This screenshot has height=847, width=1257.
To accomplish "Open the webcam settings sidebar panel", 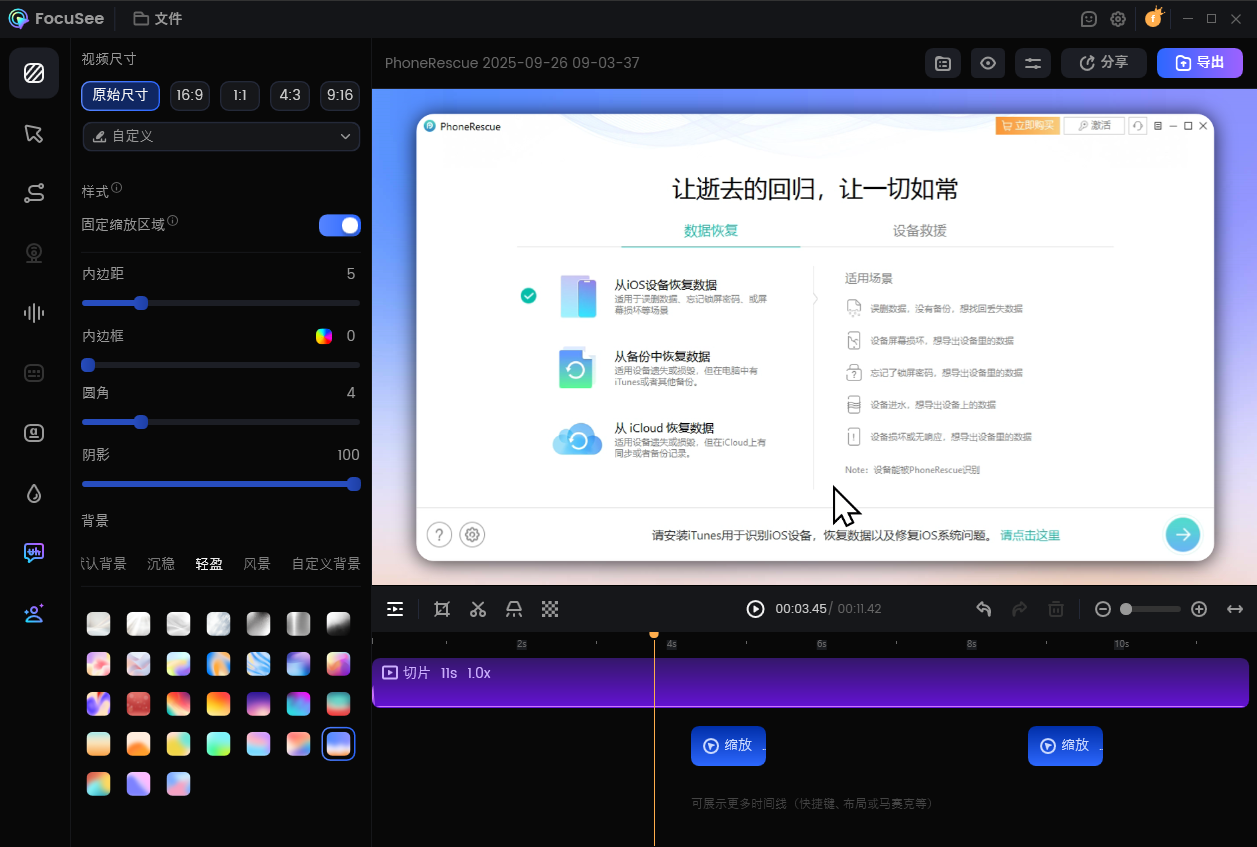I will [x=34, y=253].
